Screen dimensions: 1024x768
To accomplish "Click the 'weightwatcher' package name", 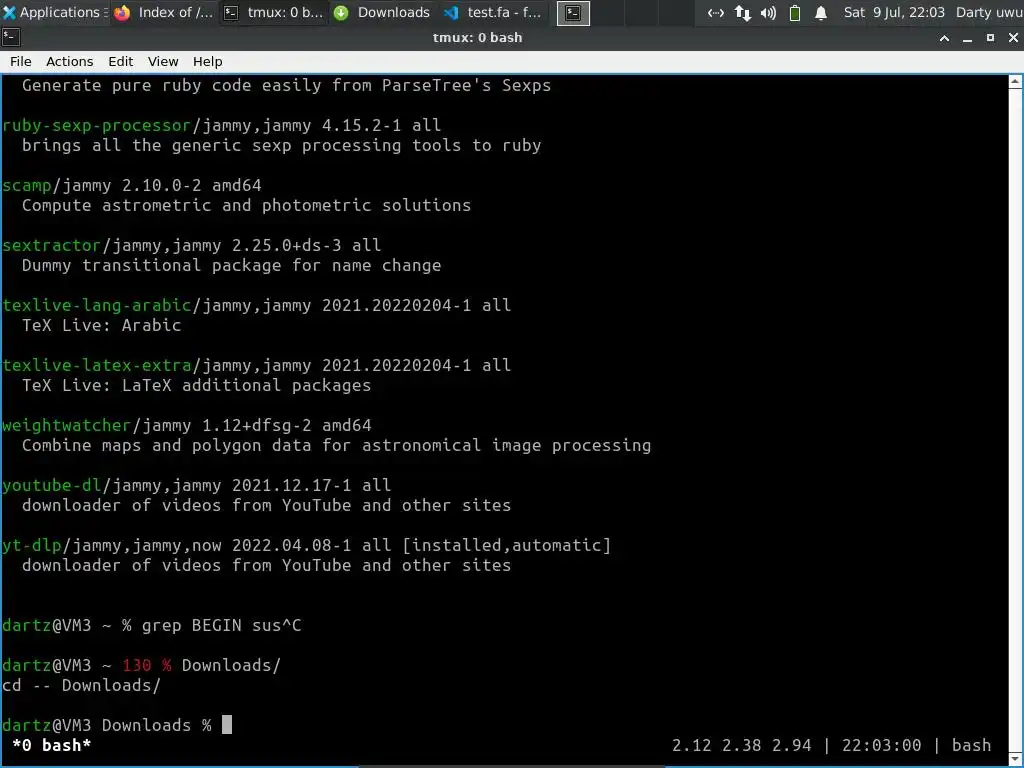I will 67,426.
